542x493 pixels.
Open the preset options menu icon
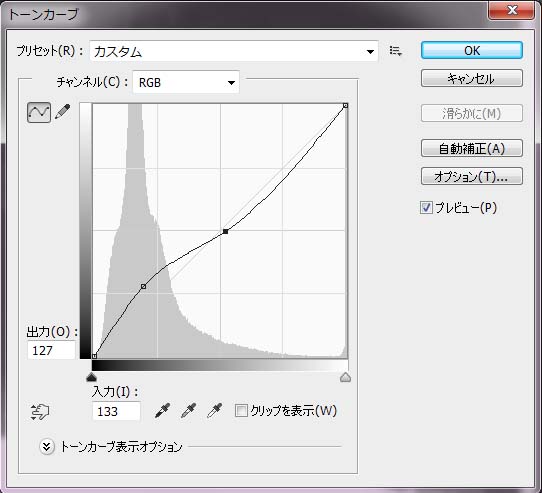(x=395, y=51)
